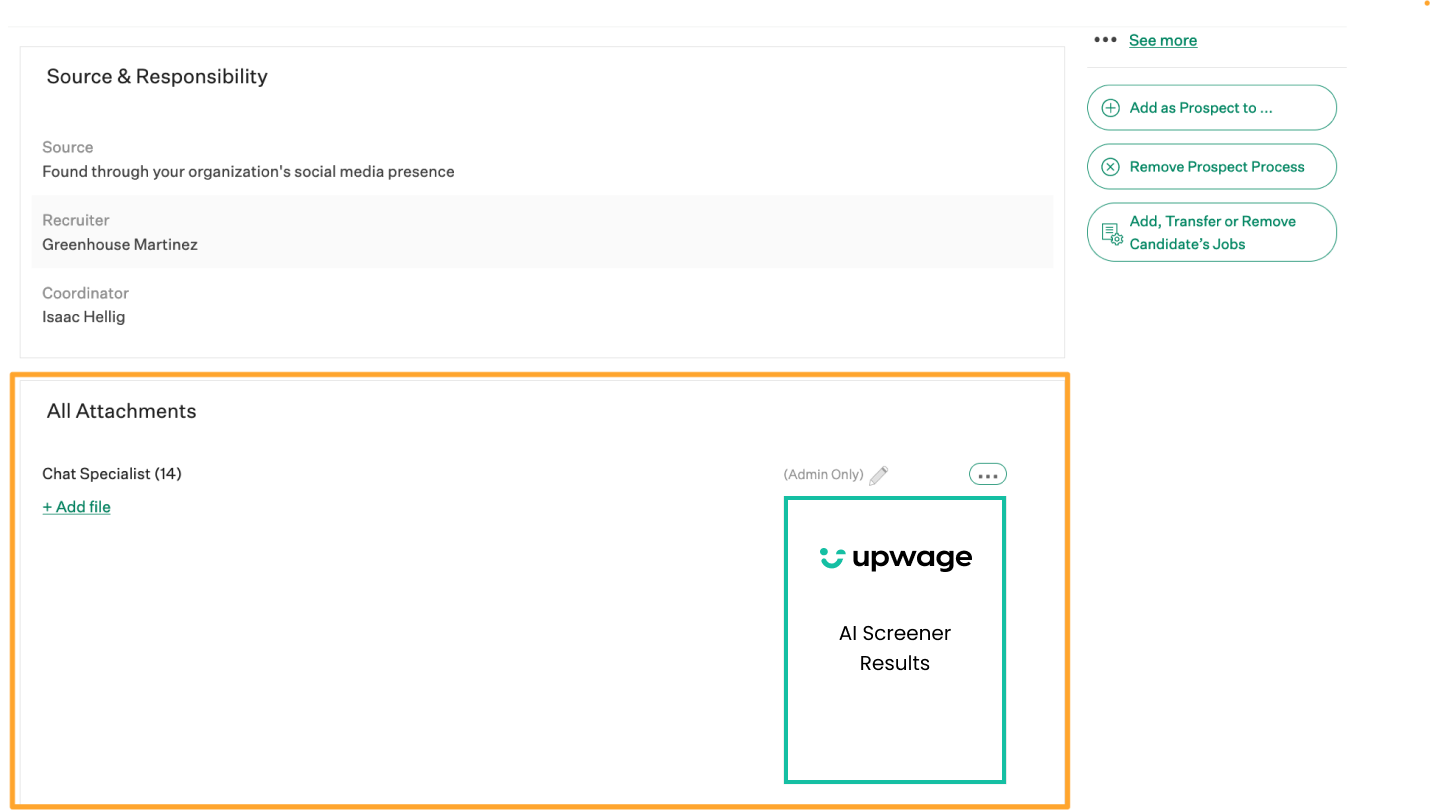Click the Add as Prospect to ... button

coord(1212,108)
